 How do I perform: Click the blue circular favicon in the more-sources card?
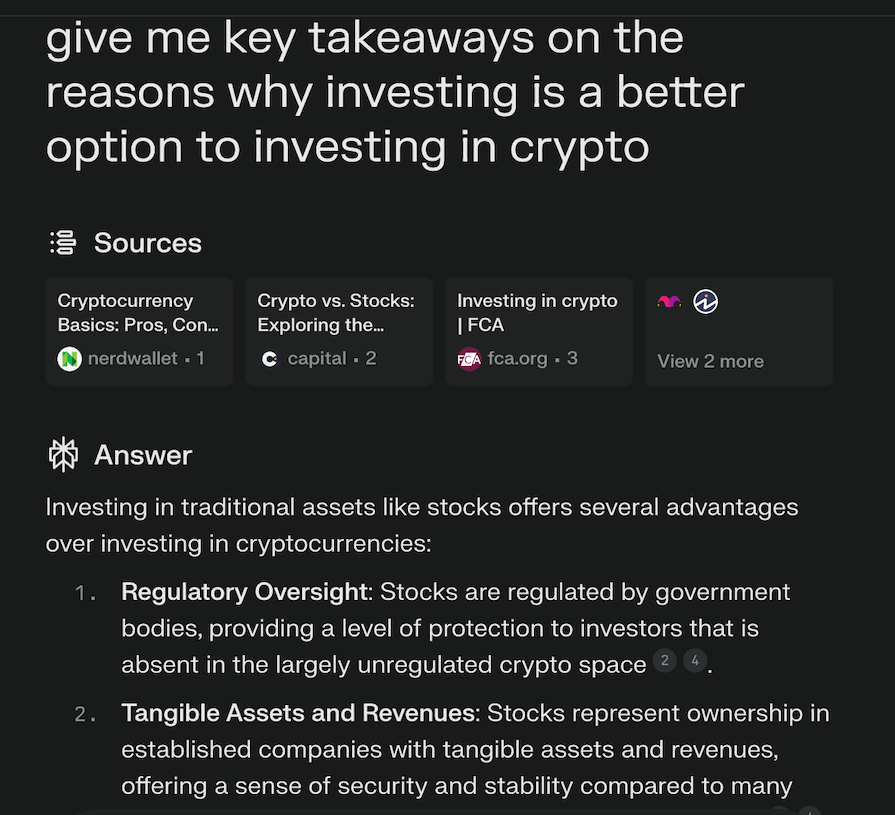[x=706, y=302]
